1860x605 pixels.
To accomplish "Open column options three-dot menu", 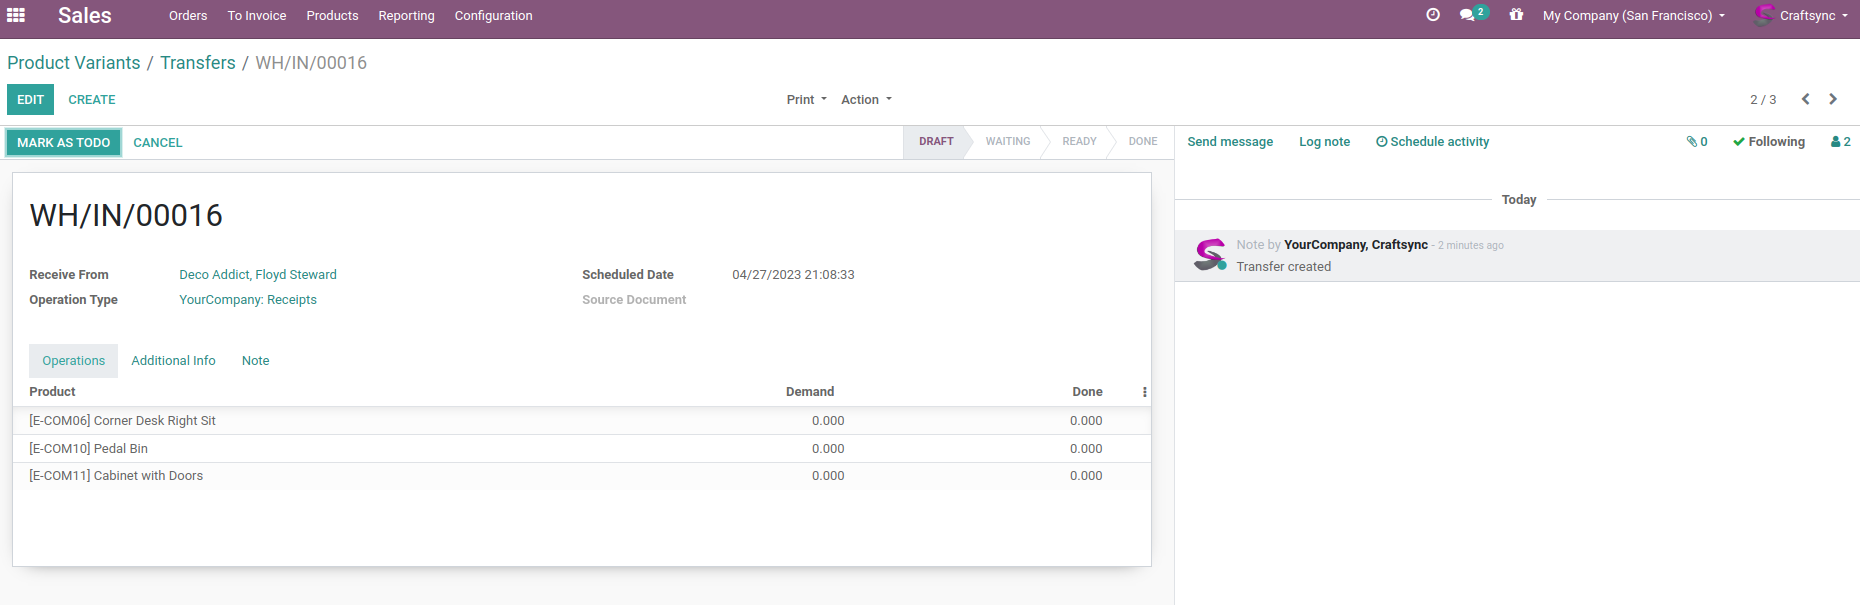I will tap(1144, 392).
